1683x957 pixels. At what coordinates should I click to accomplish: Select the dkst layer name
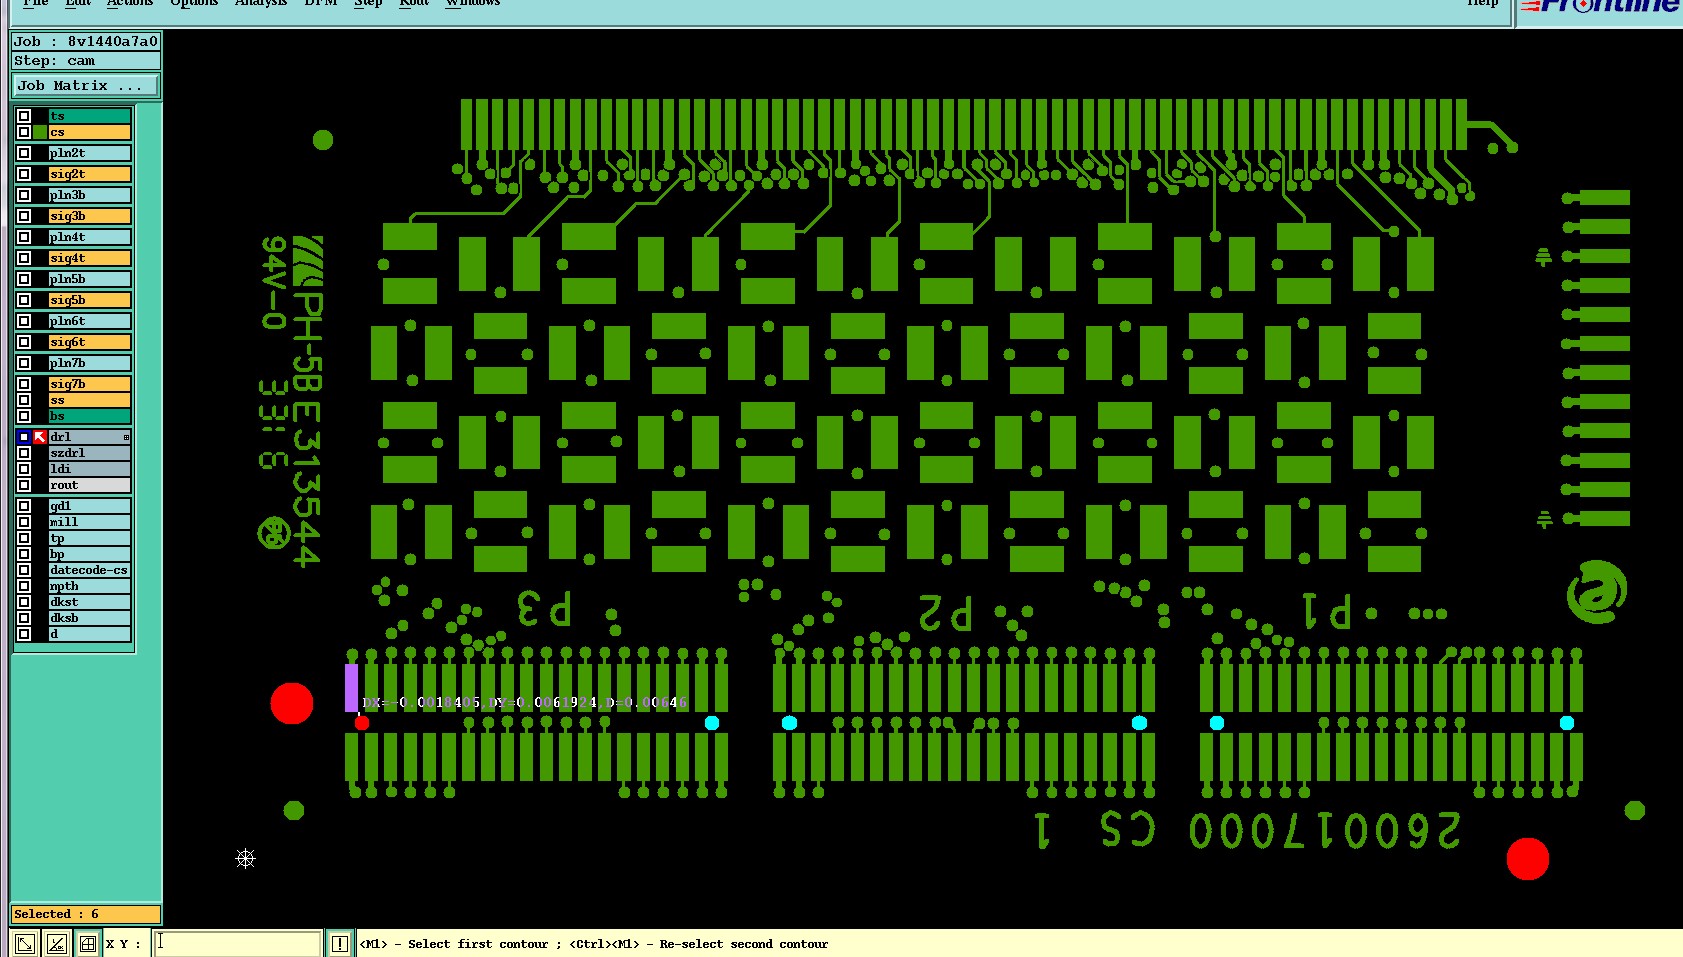[90, 602]
